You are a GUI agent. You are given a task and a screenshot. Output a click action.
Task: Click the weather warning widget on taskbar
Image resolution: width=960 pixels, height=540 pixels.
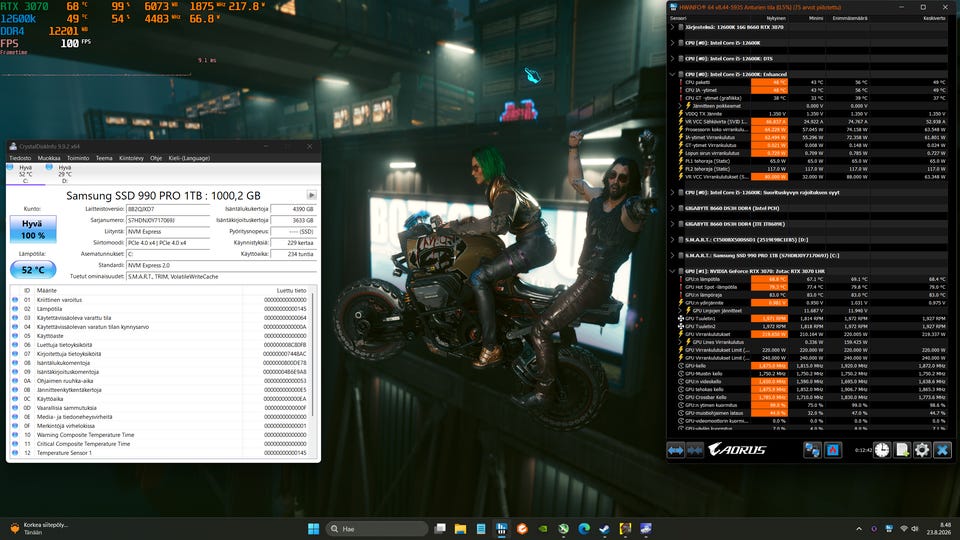(39, 528)
